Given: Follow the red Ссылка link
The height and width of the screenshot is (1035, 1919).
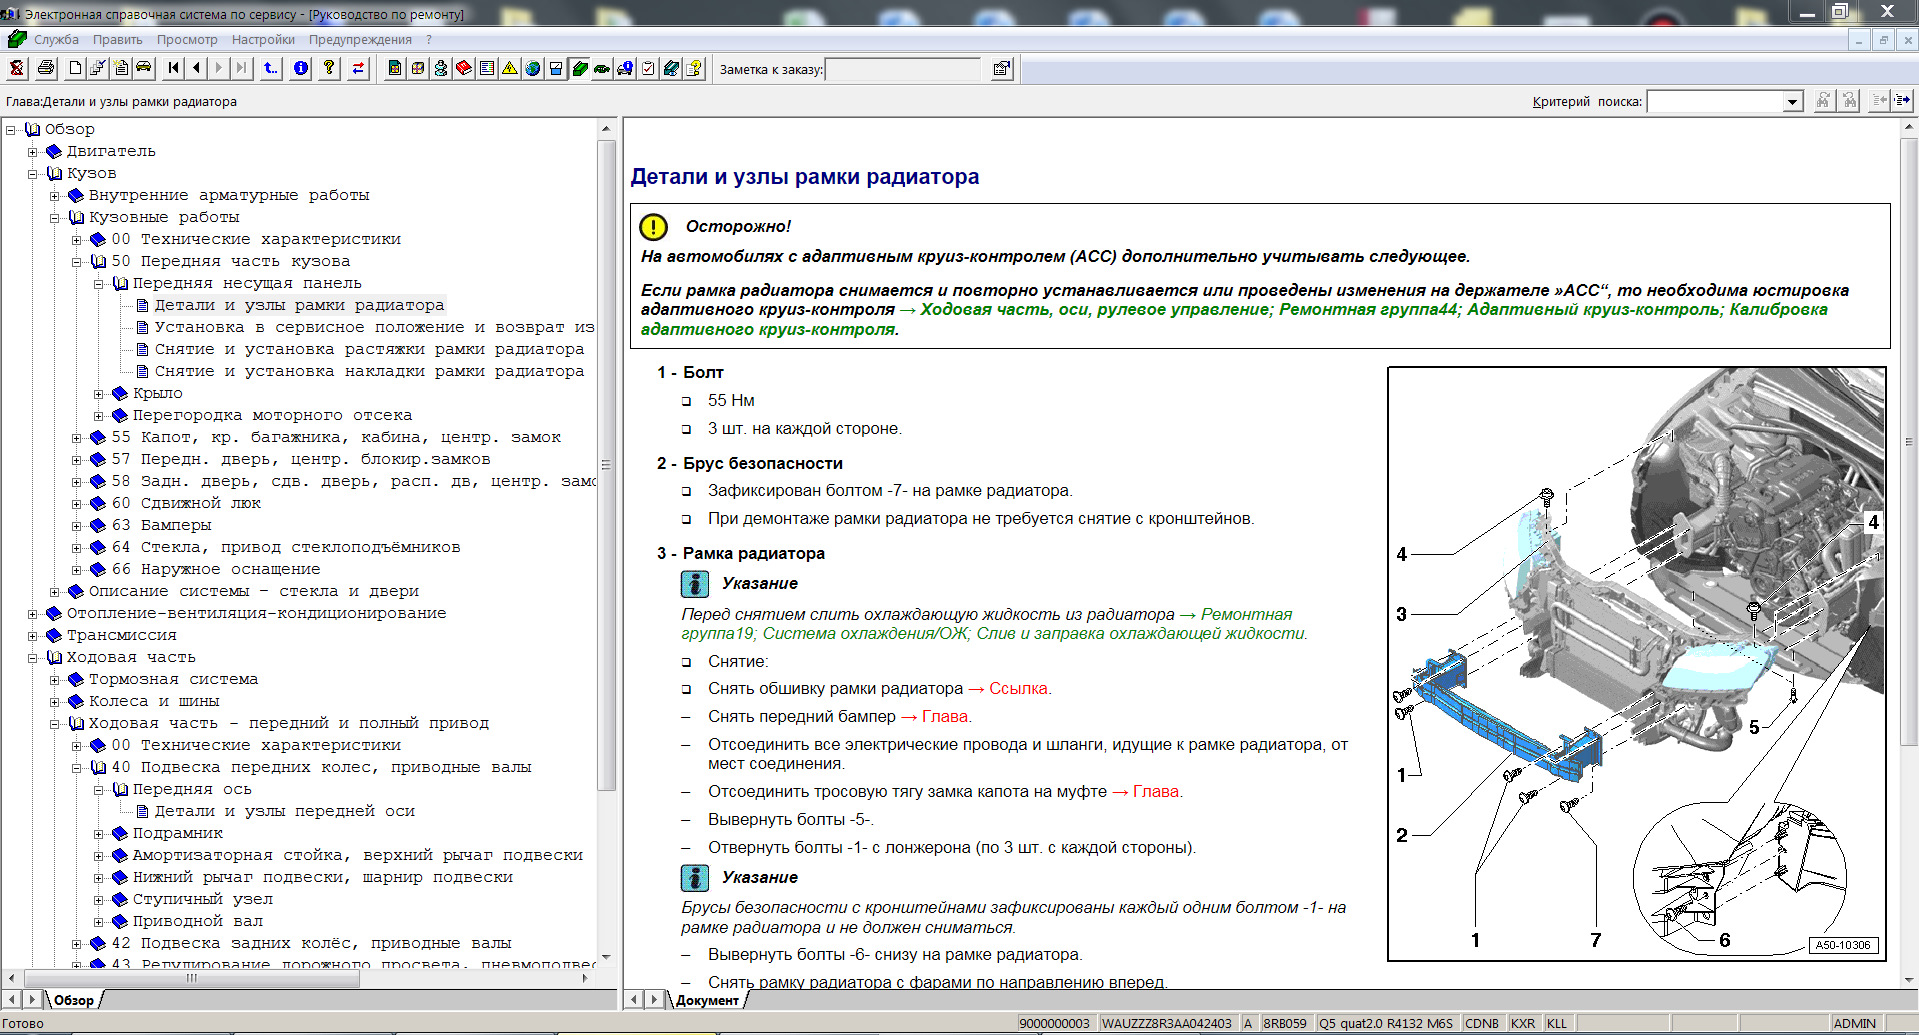Looking at the screenshot, I should pos(1018,689).
